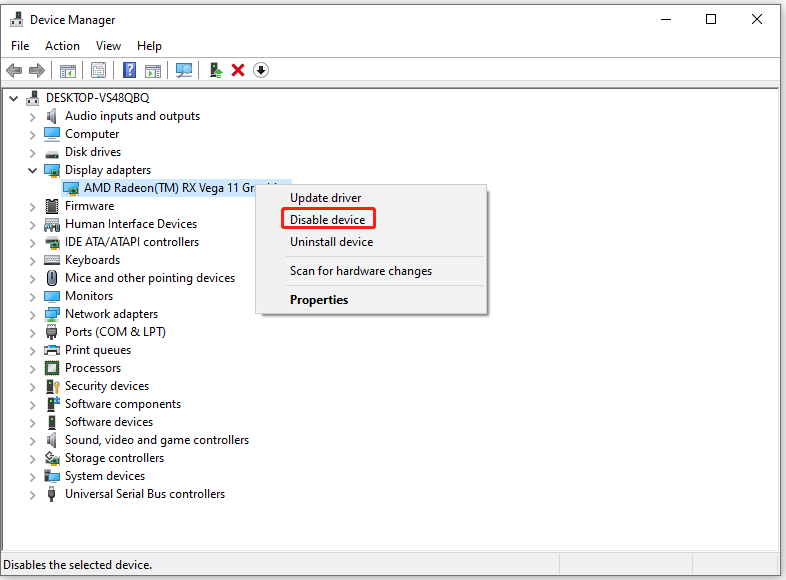Select the System devices label

tap(105, 476)
